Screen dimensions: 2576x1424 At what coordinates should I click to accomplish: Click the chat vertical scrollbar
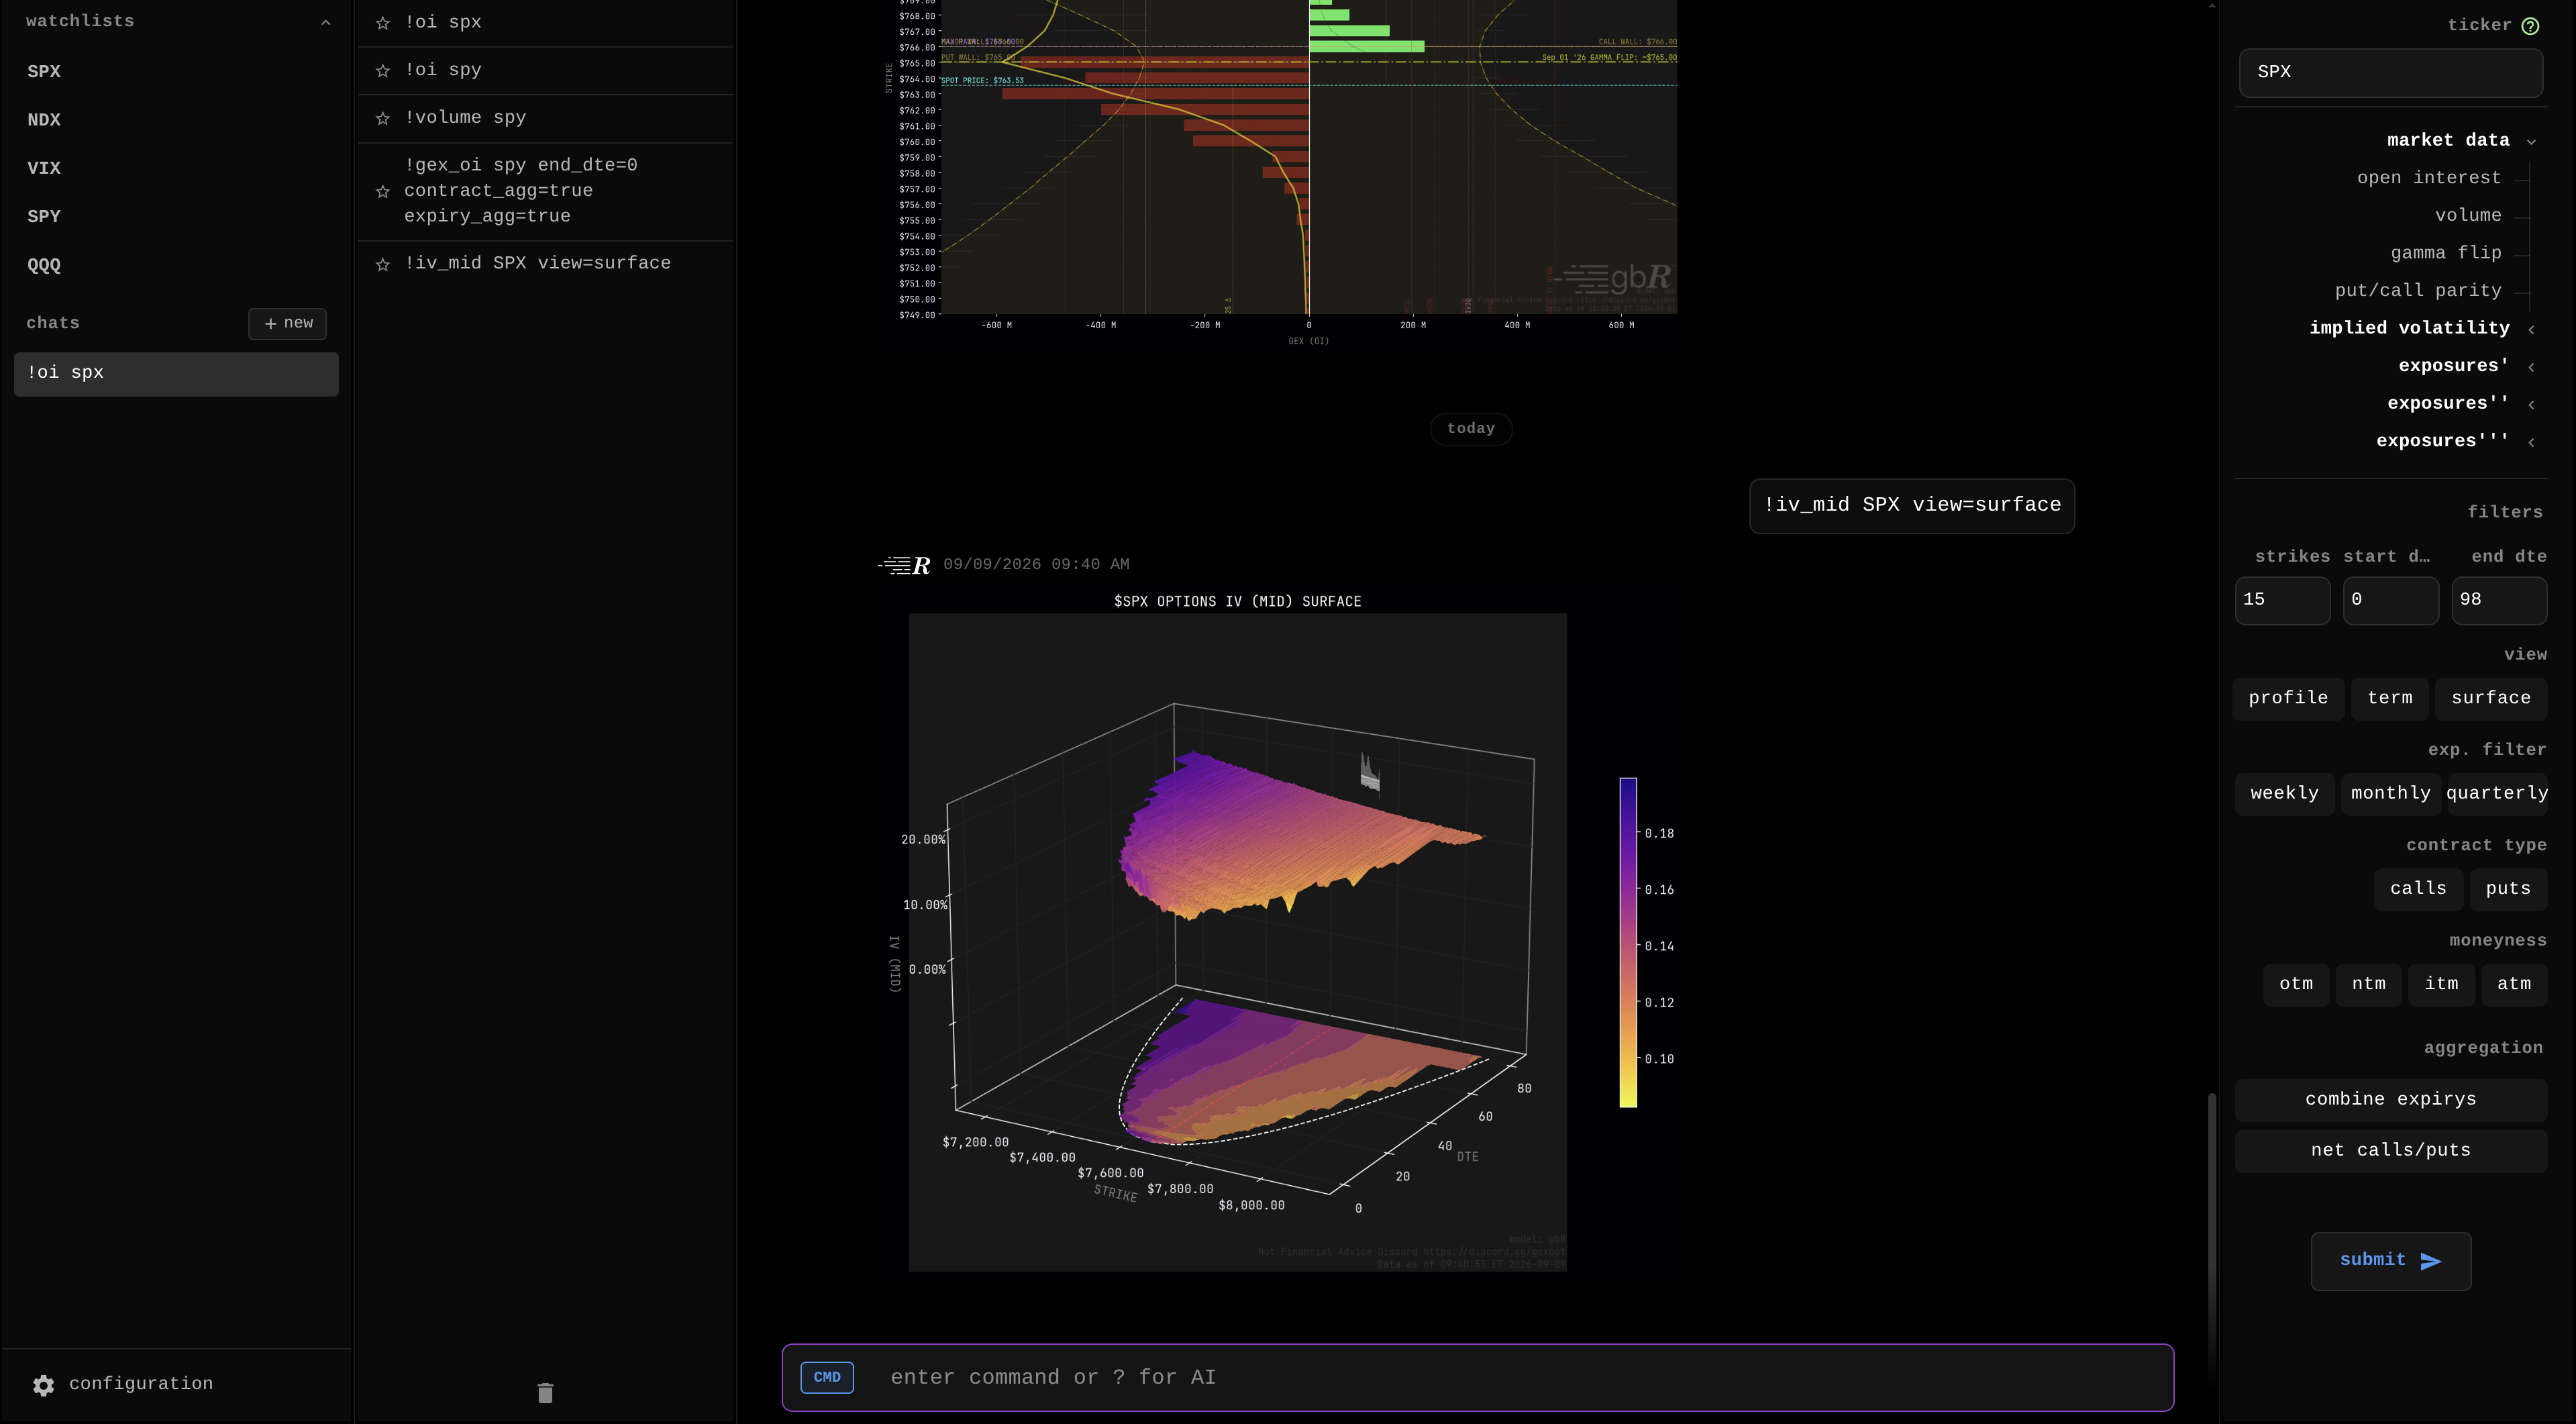pyautogui.click(x=2212, y=1238)
